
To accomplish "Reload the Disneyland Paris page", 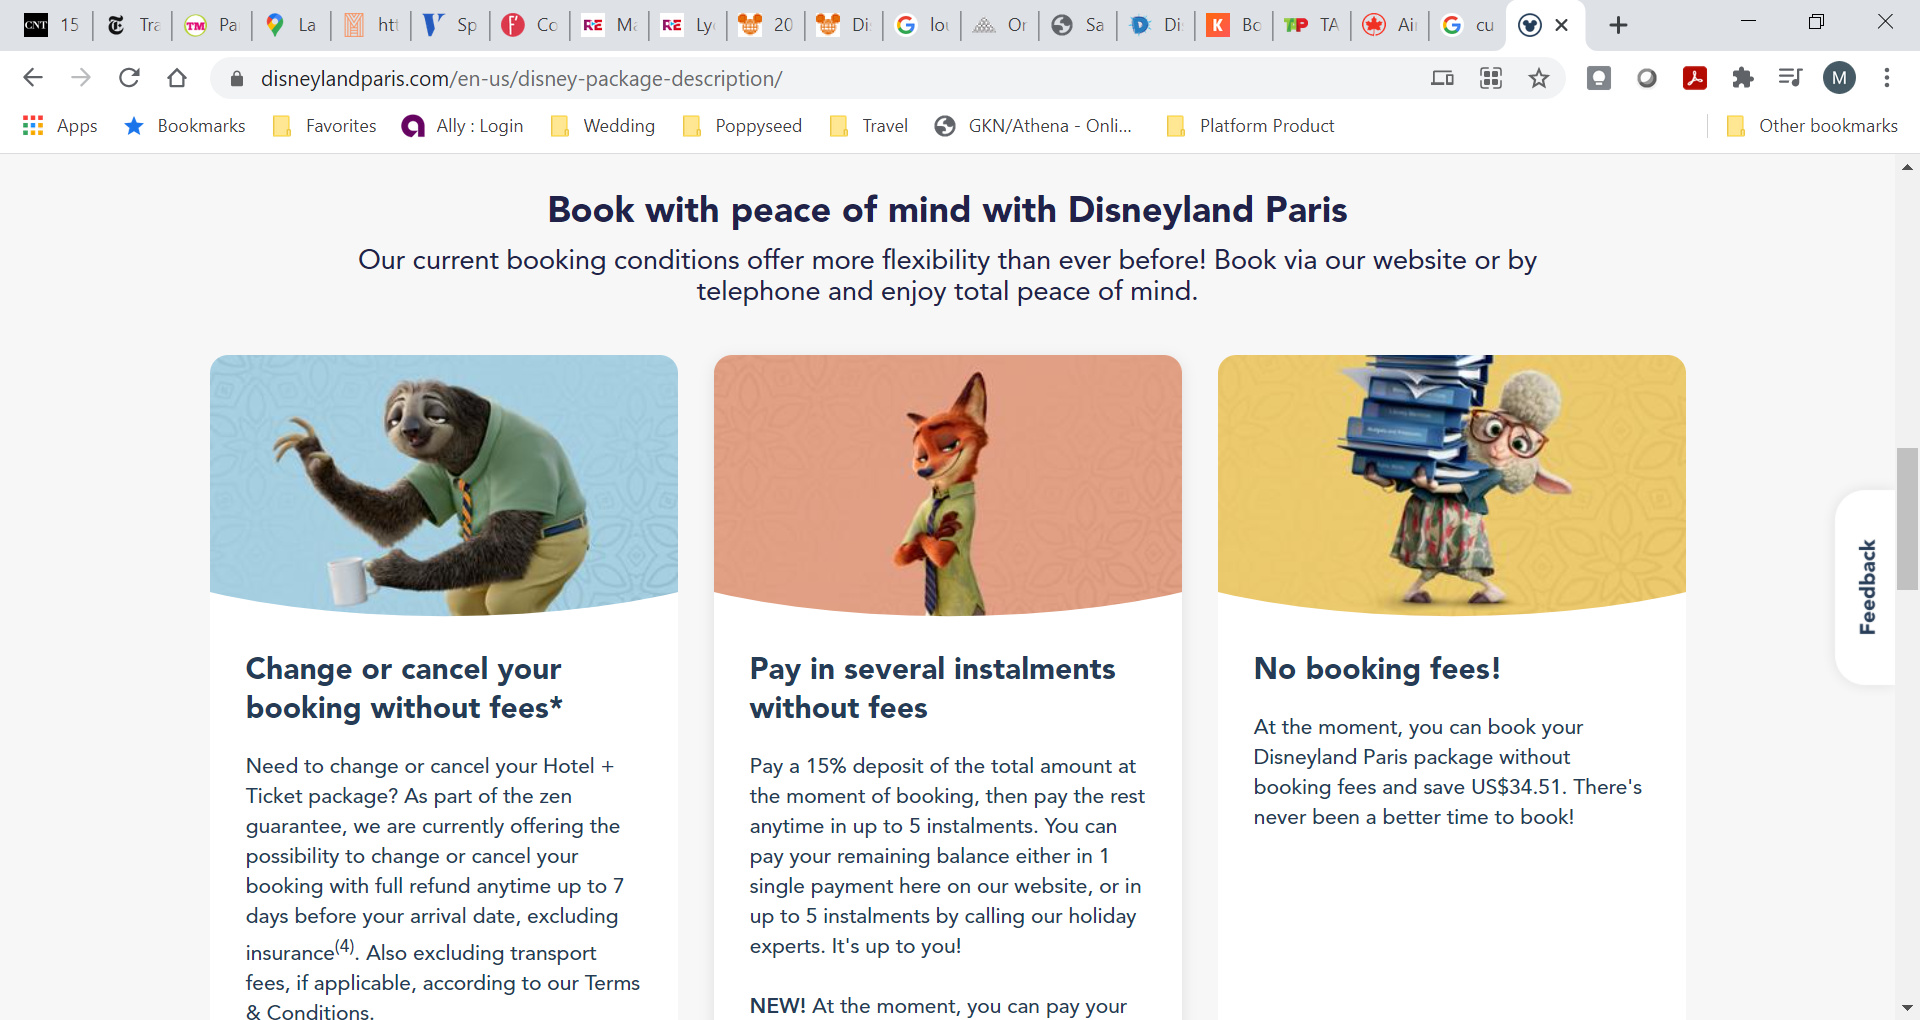I will (129, 78).
